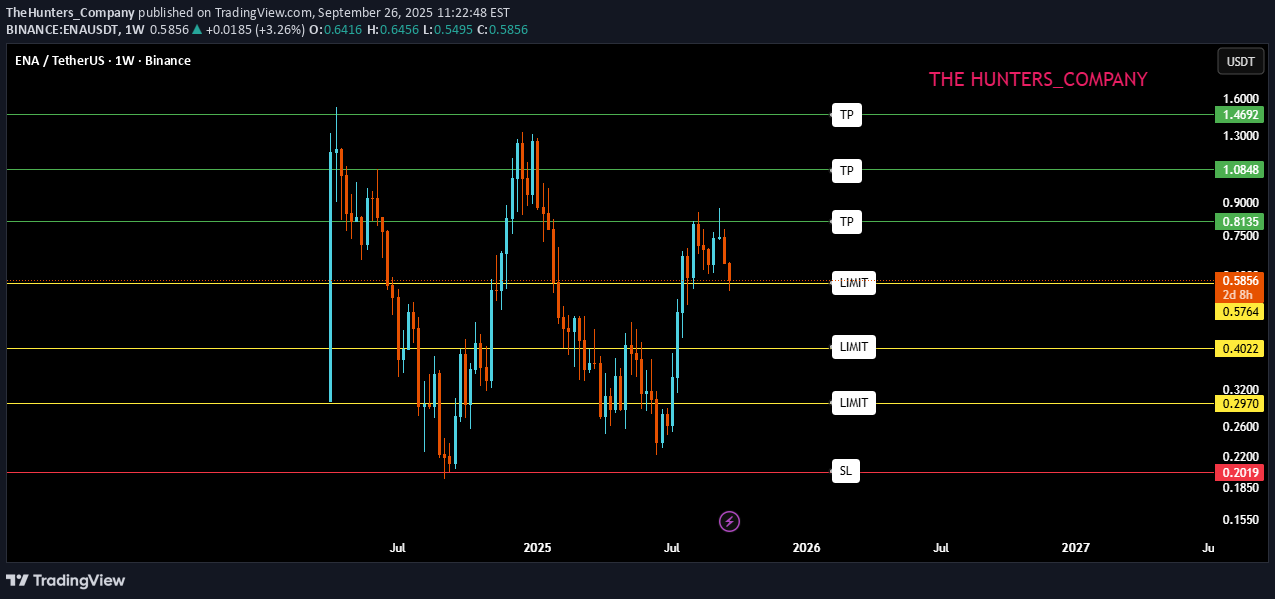
Task: Click the green 1.4692 price tag
Action: click(1240, 115)
